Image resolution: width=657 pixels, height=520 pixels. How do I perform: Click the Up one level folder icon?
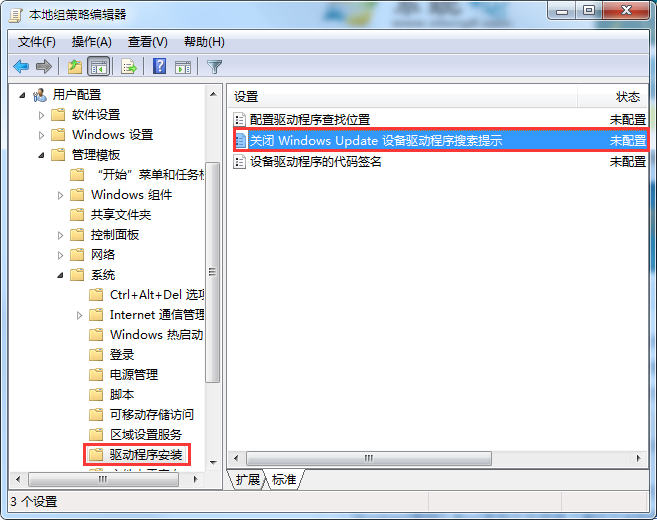[x=75, y=67]
